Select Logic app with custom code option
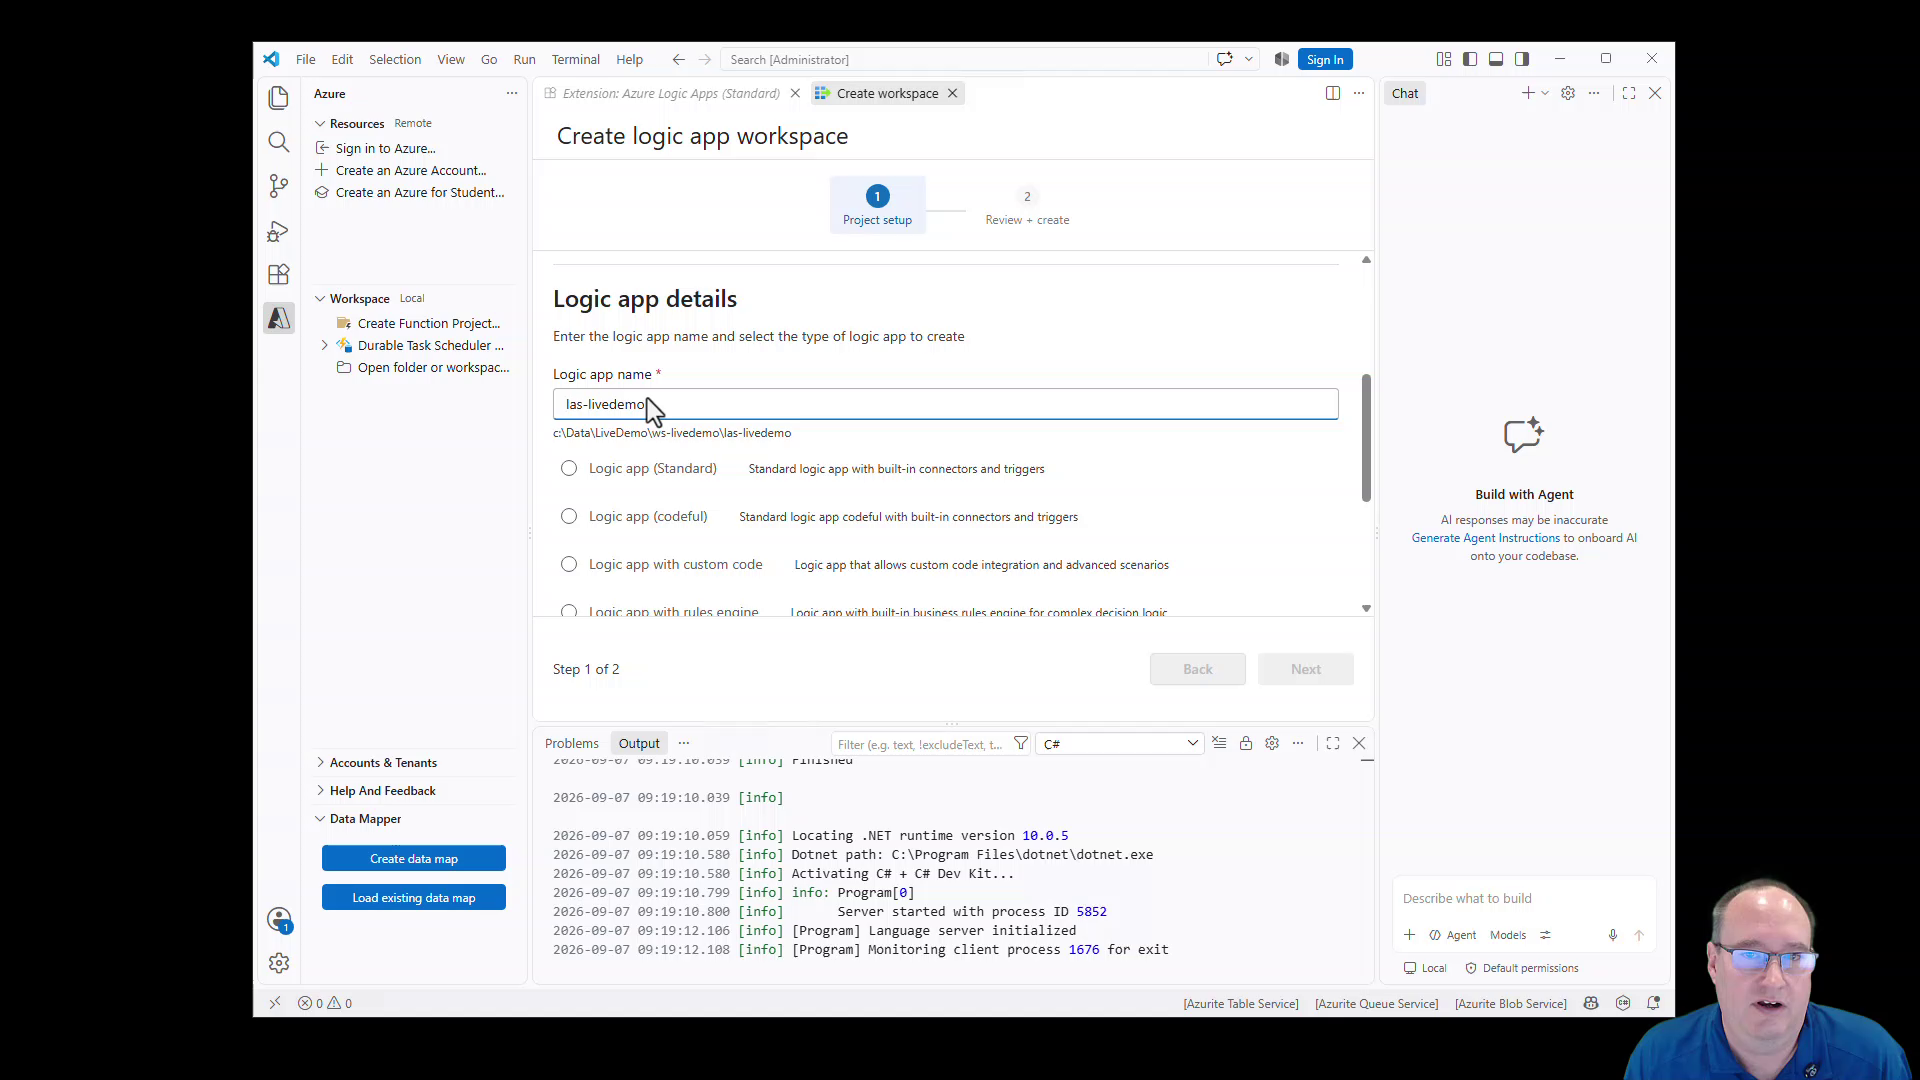This screenshot has width=1920, height=1080. tap(569, 564)
